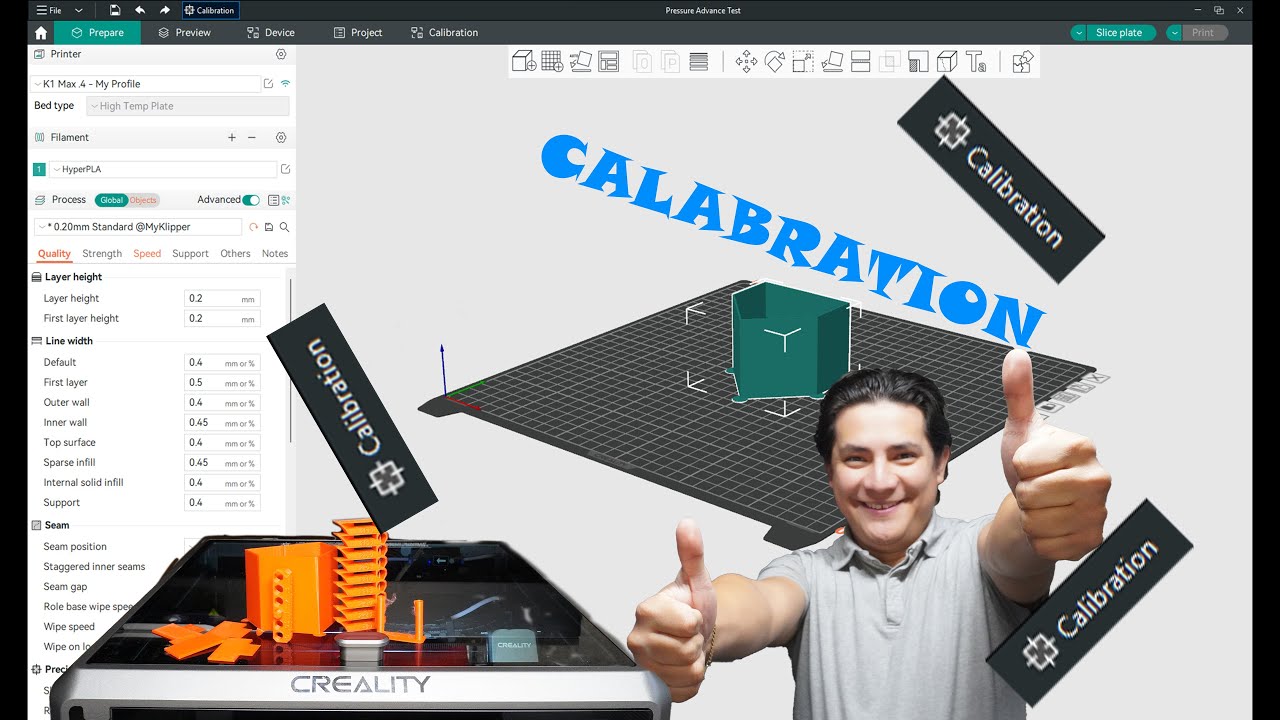Select the Prepare tab

pos(97,32)
